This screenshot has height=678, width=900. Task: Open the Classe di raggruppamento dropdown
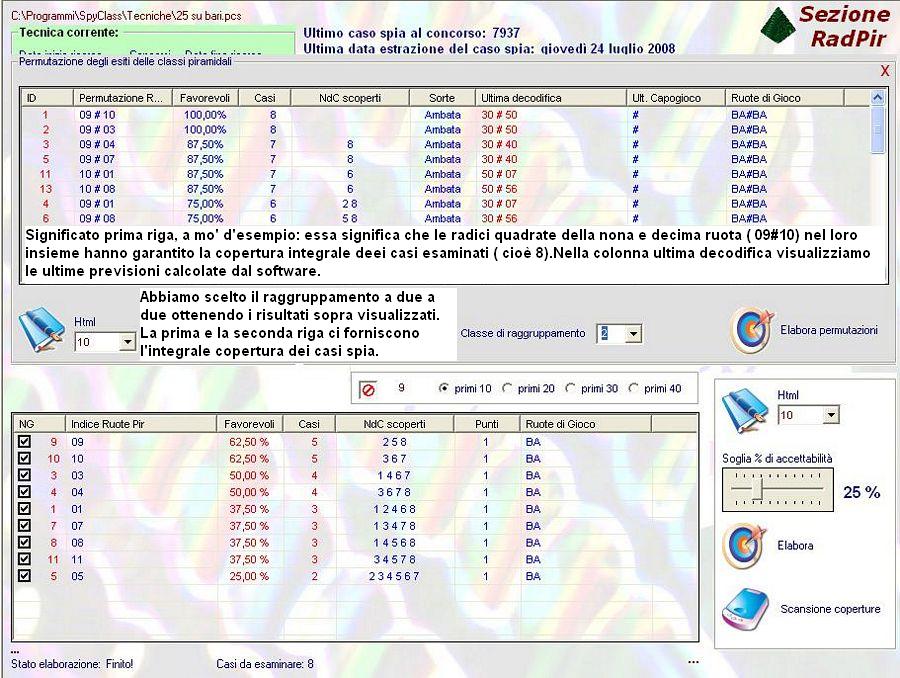click(x=633, y=334)
